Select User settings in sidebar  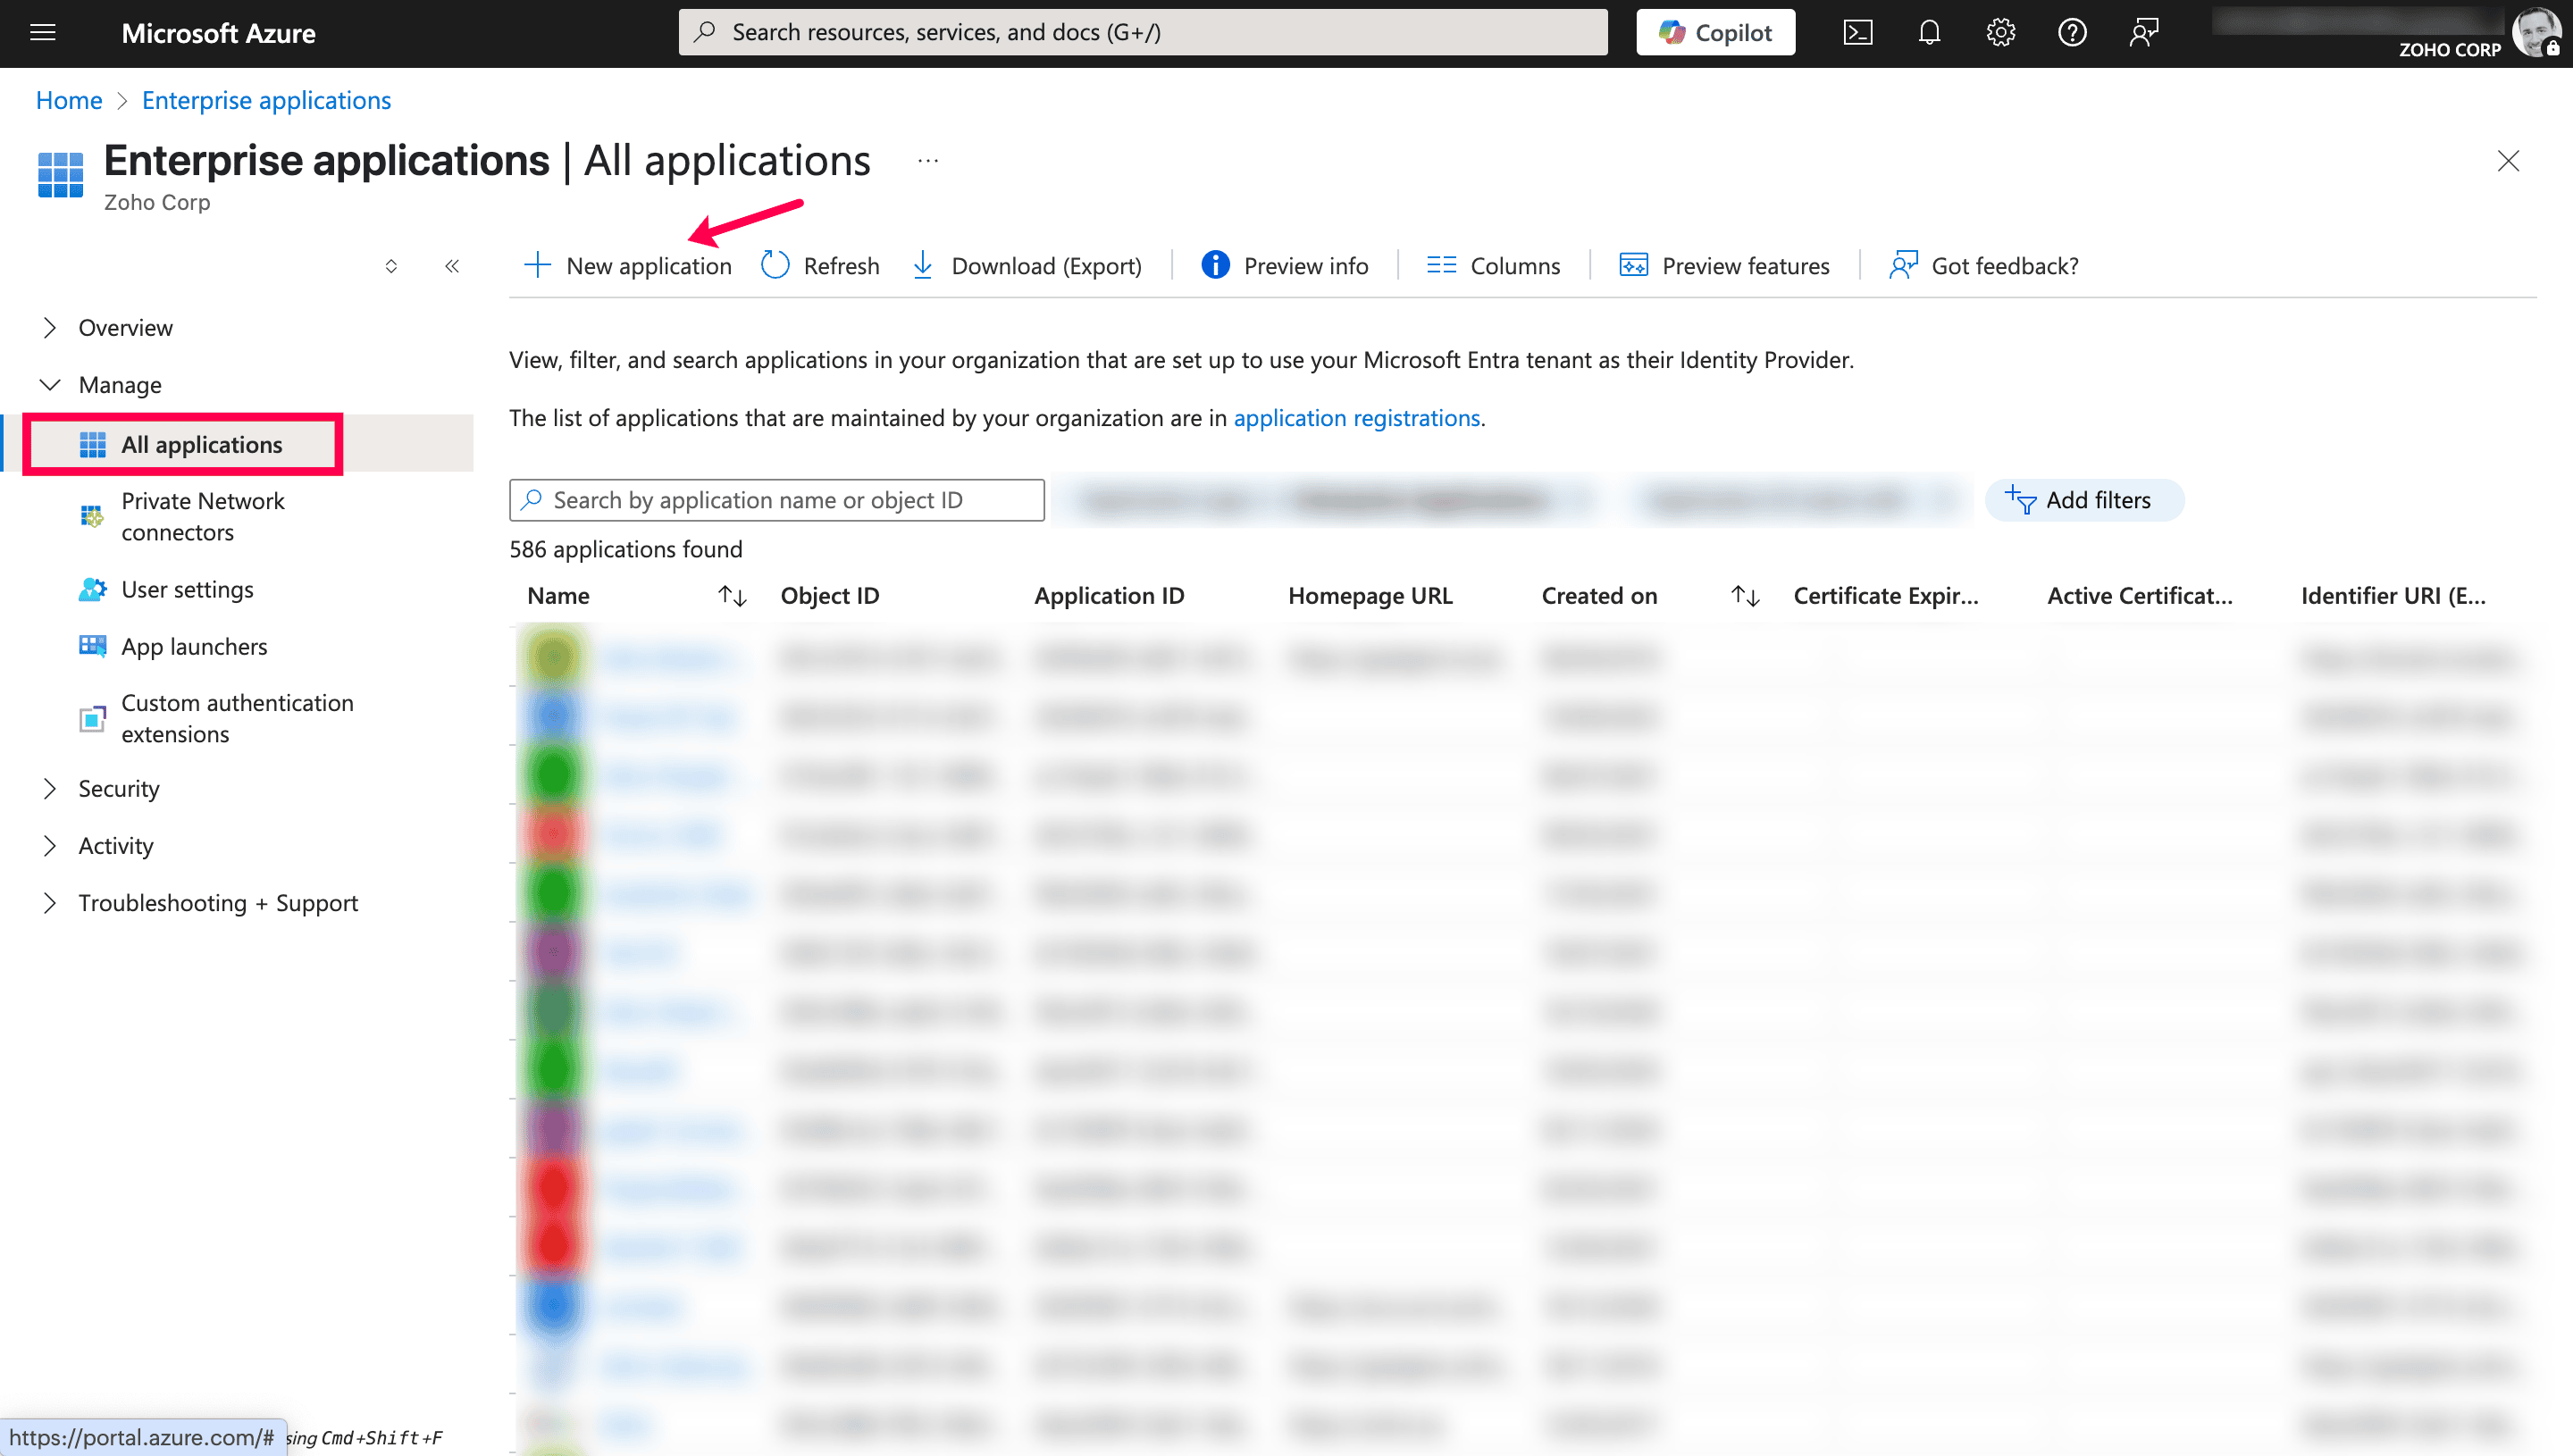(x=187, y=590)
